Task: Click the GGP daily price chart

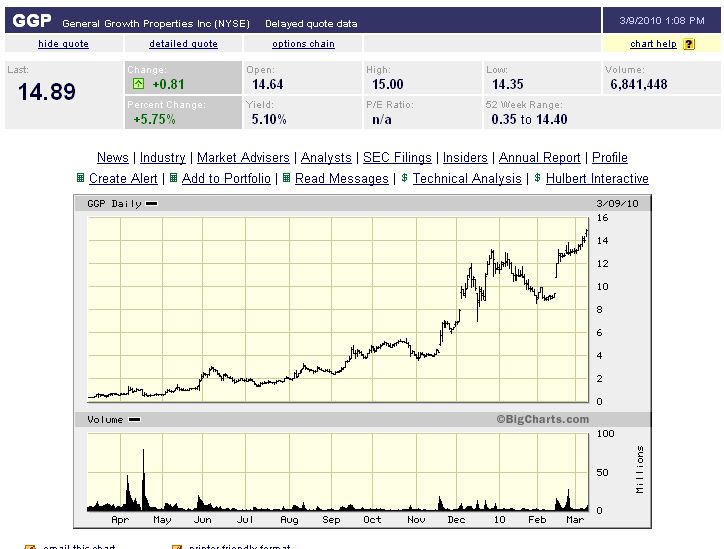Action: tap(338, 309)
